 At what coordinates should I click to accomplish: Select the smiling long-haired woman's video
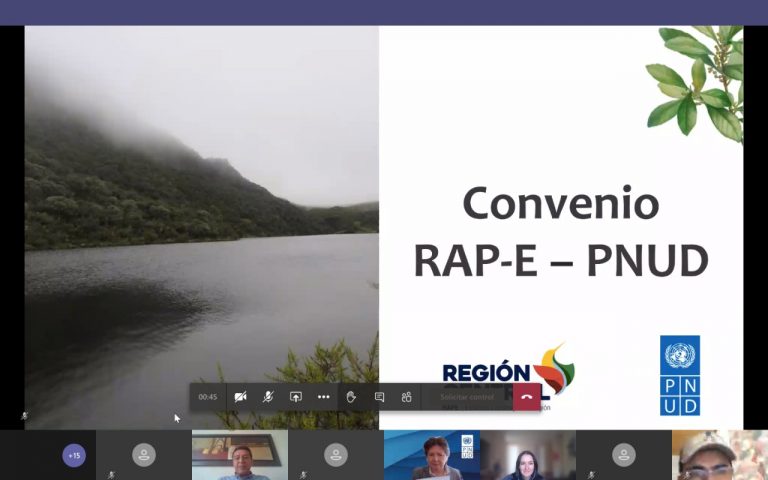(527, 456)
